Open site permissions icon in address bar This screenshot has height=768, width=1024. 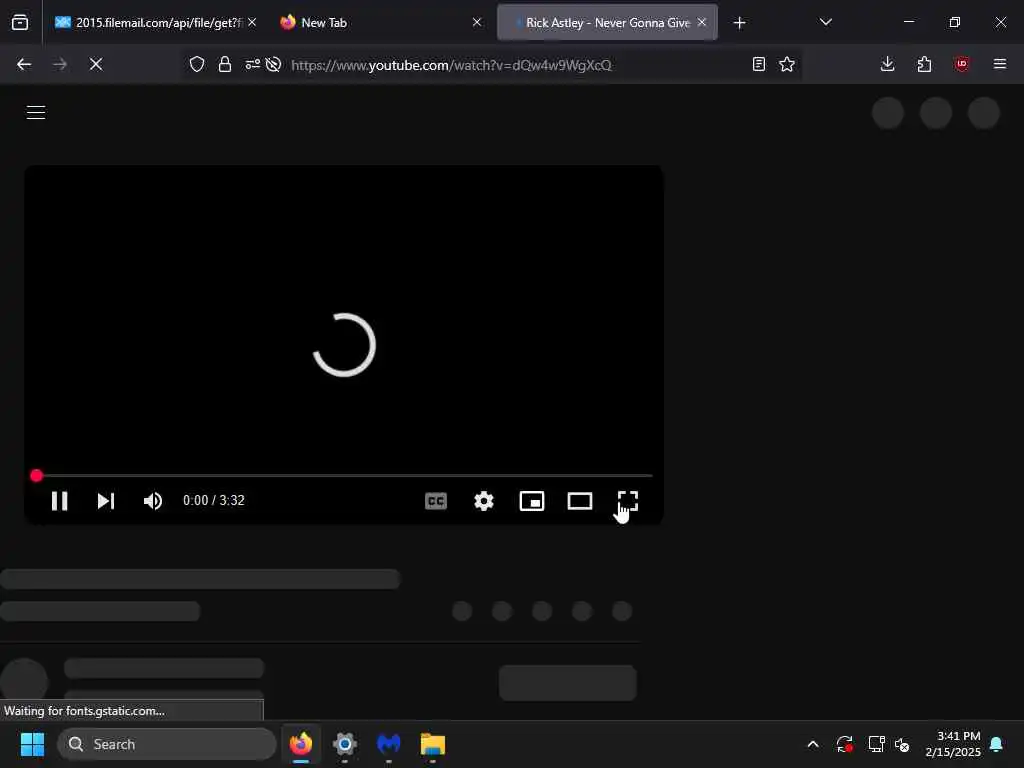252,64
